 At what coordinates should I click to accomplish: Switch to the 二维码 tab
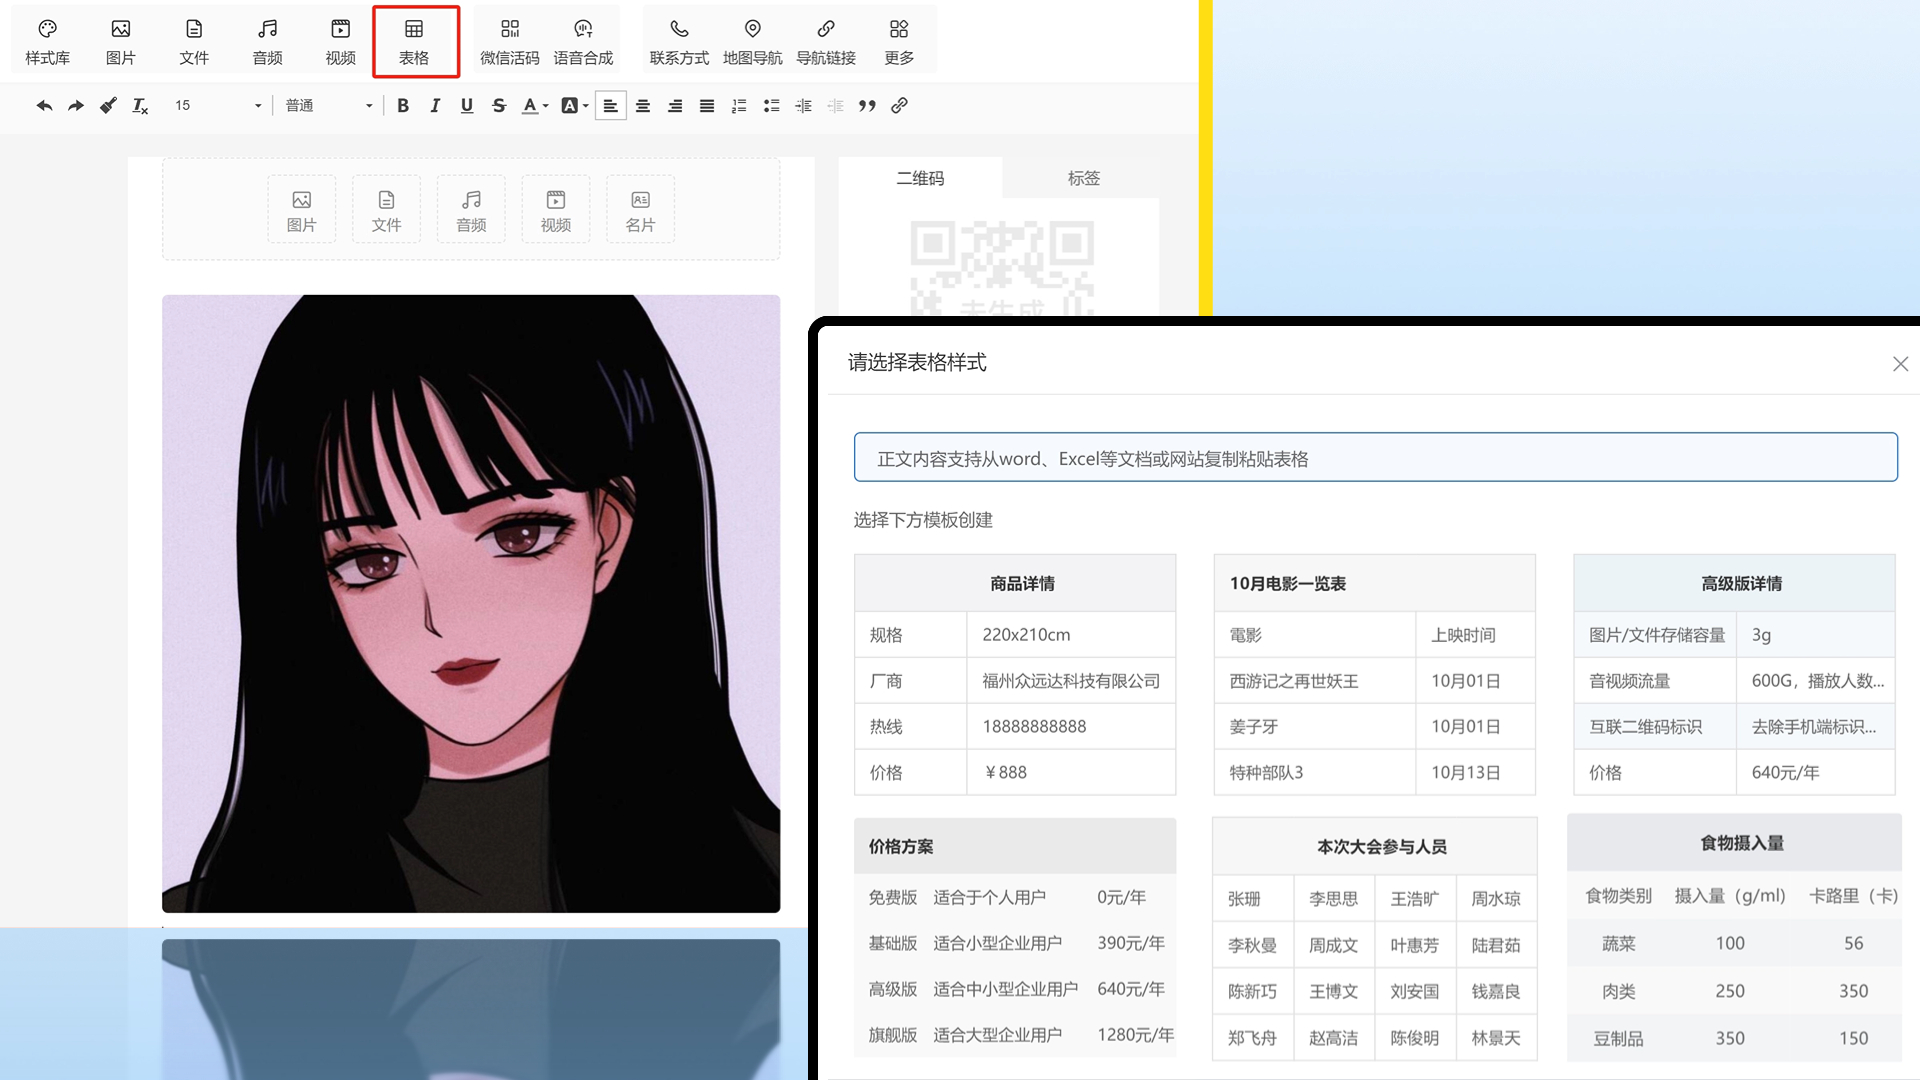920,178
